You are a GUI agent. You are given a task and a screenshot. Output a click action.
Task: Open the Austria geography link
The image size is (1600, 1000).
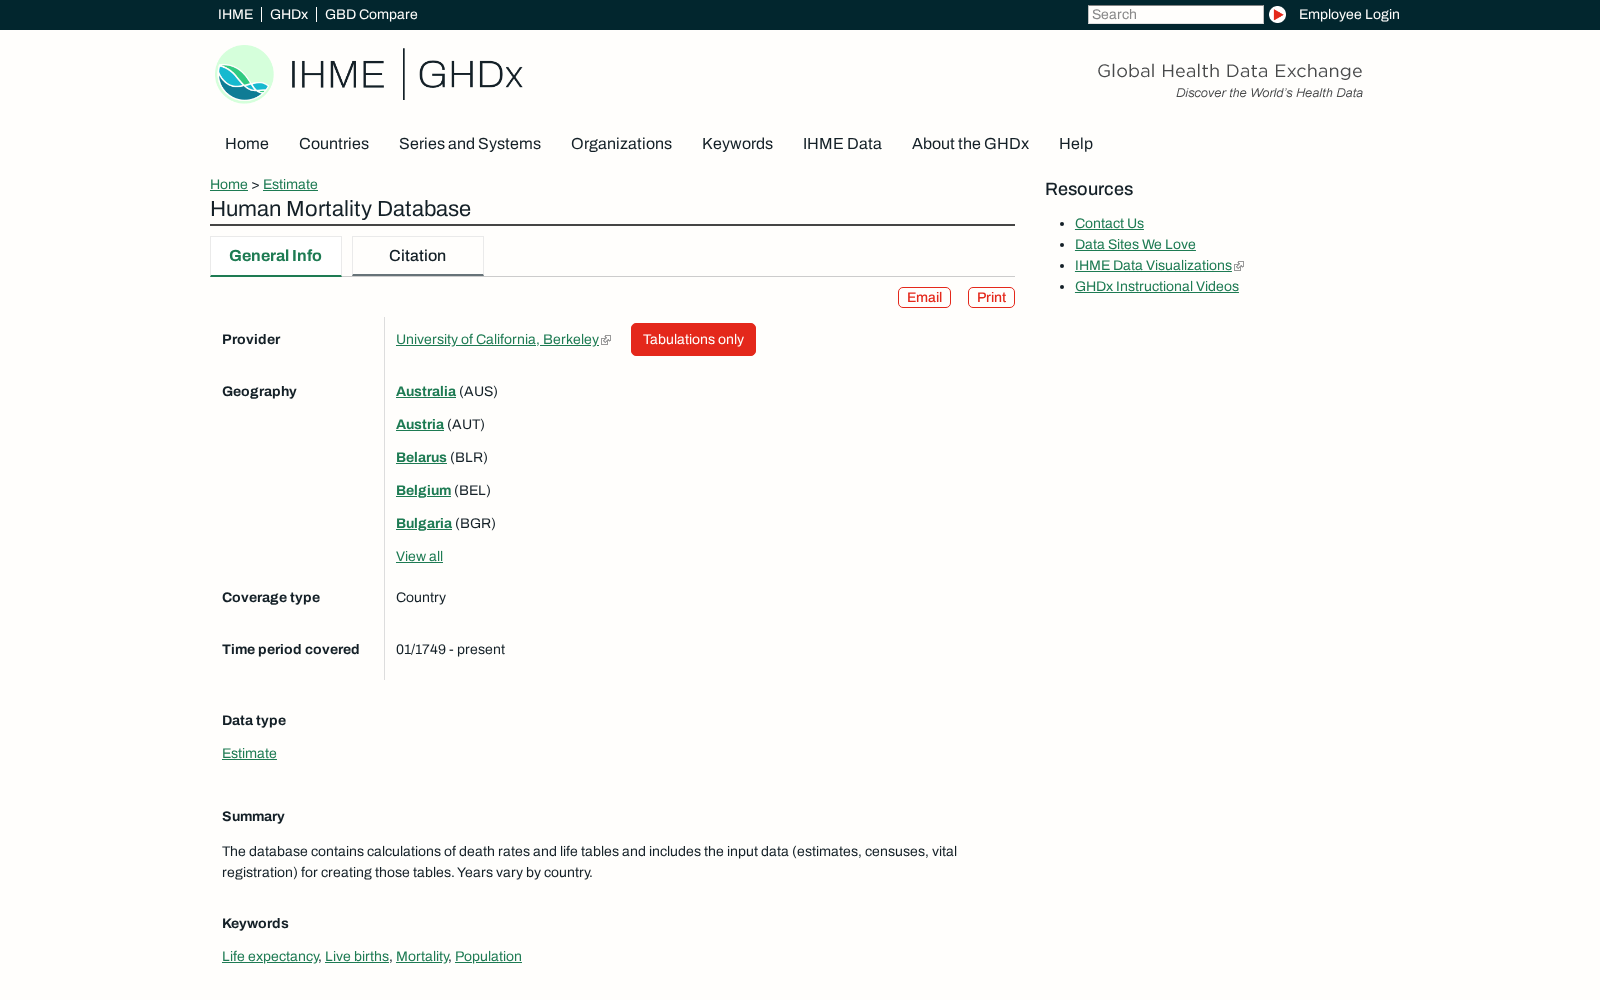[420, 425]
